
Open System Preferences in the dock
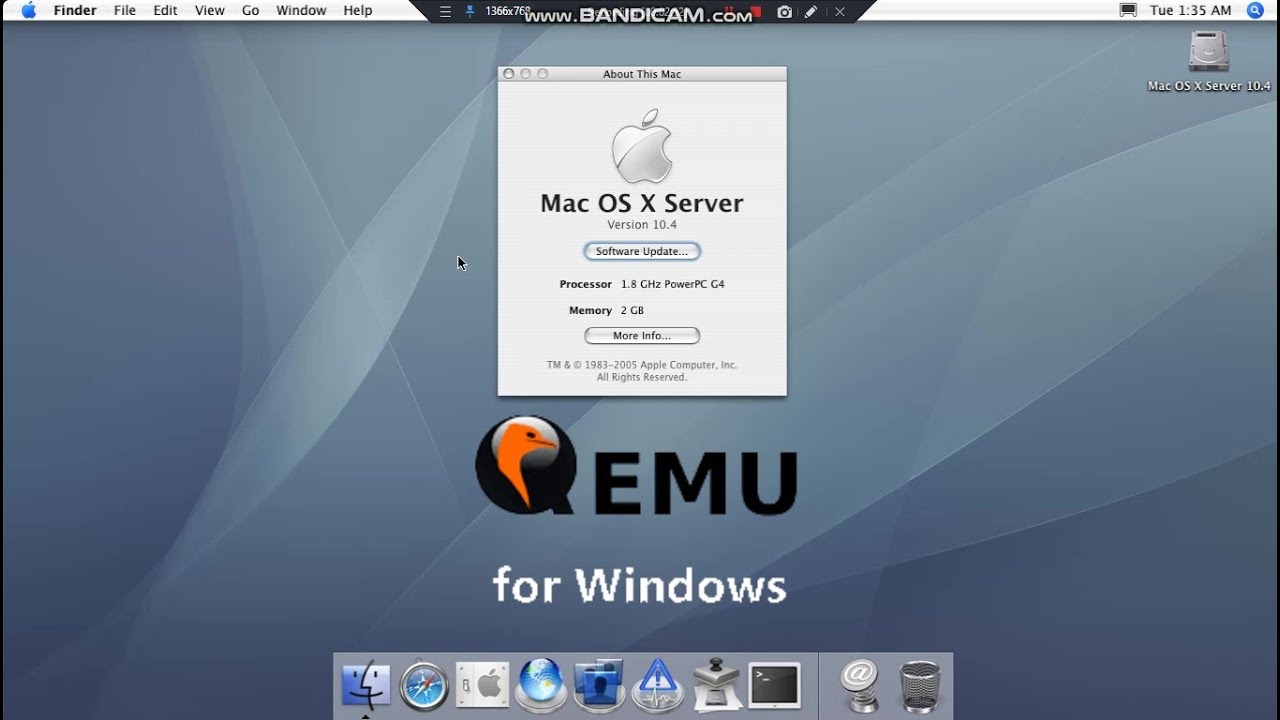click(483, 686)
